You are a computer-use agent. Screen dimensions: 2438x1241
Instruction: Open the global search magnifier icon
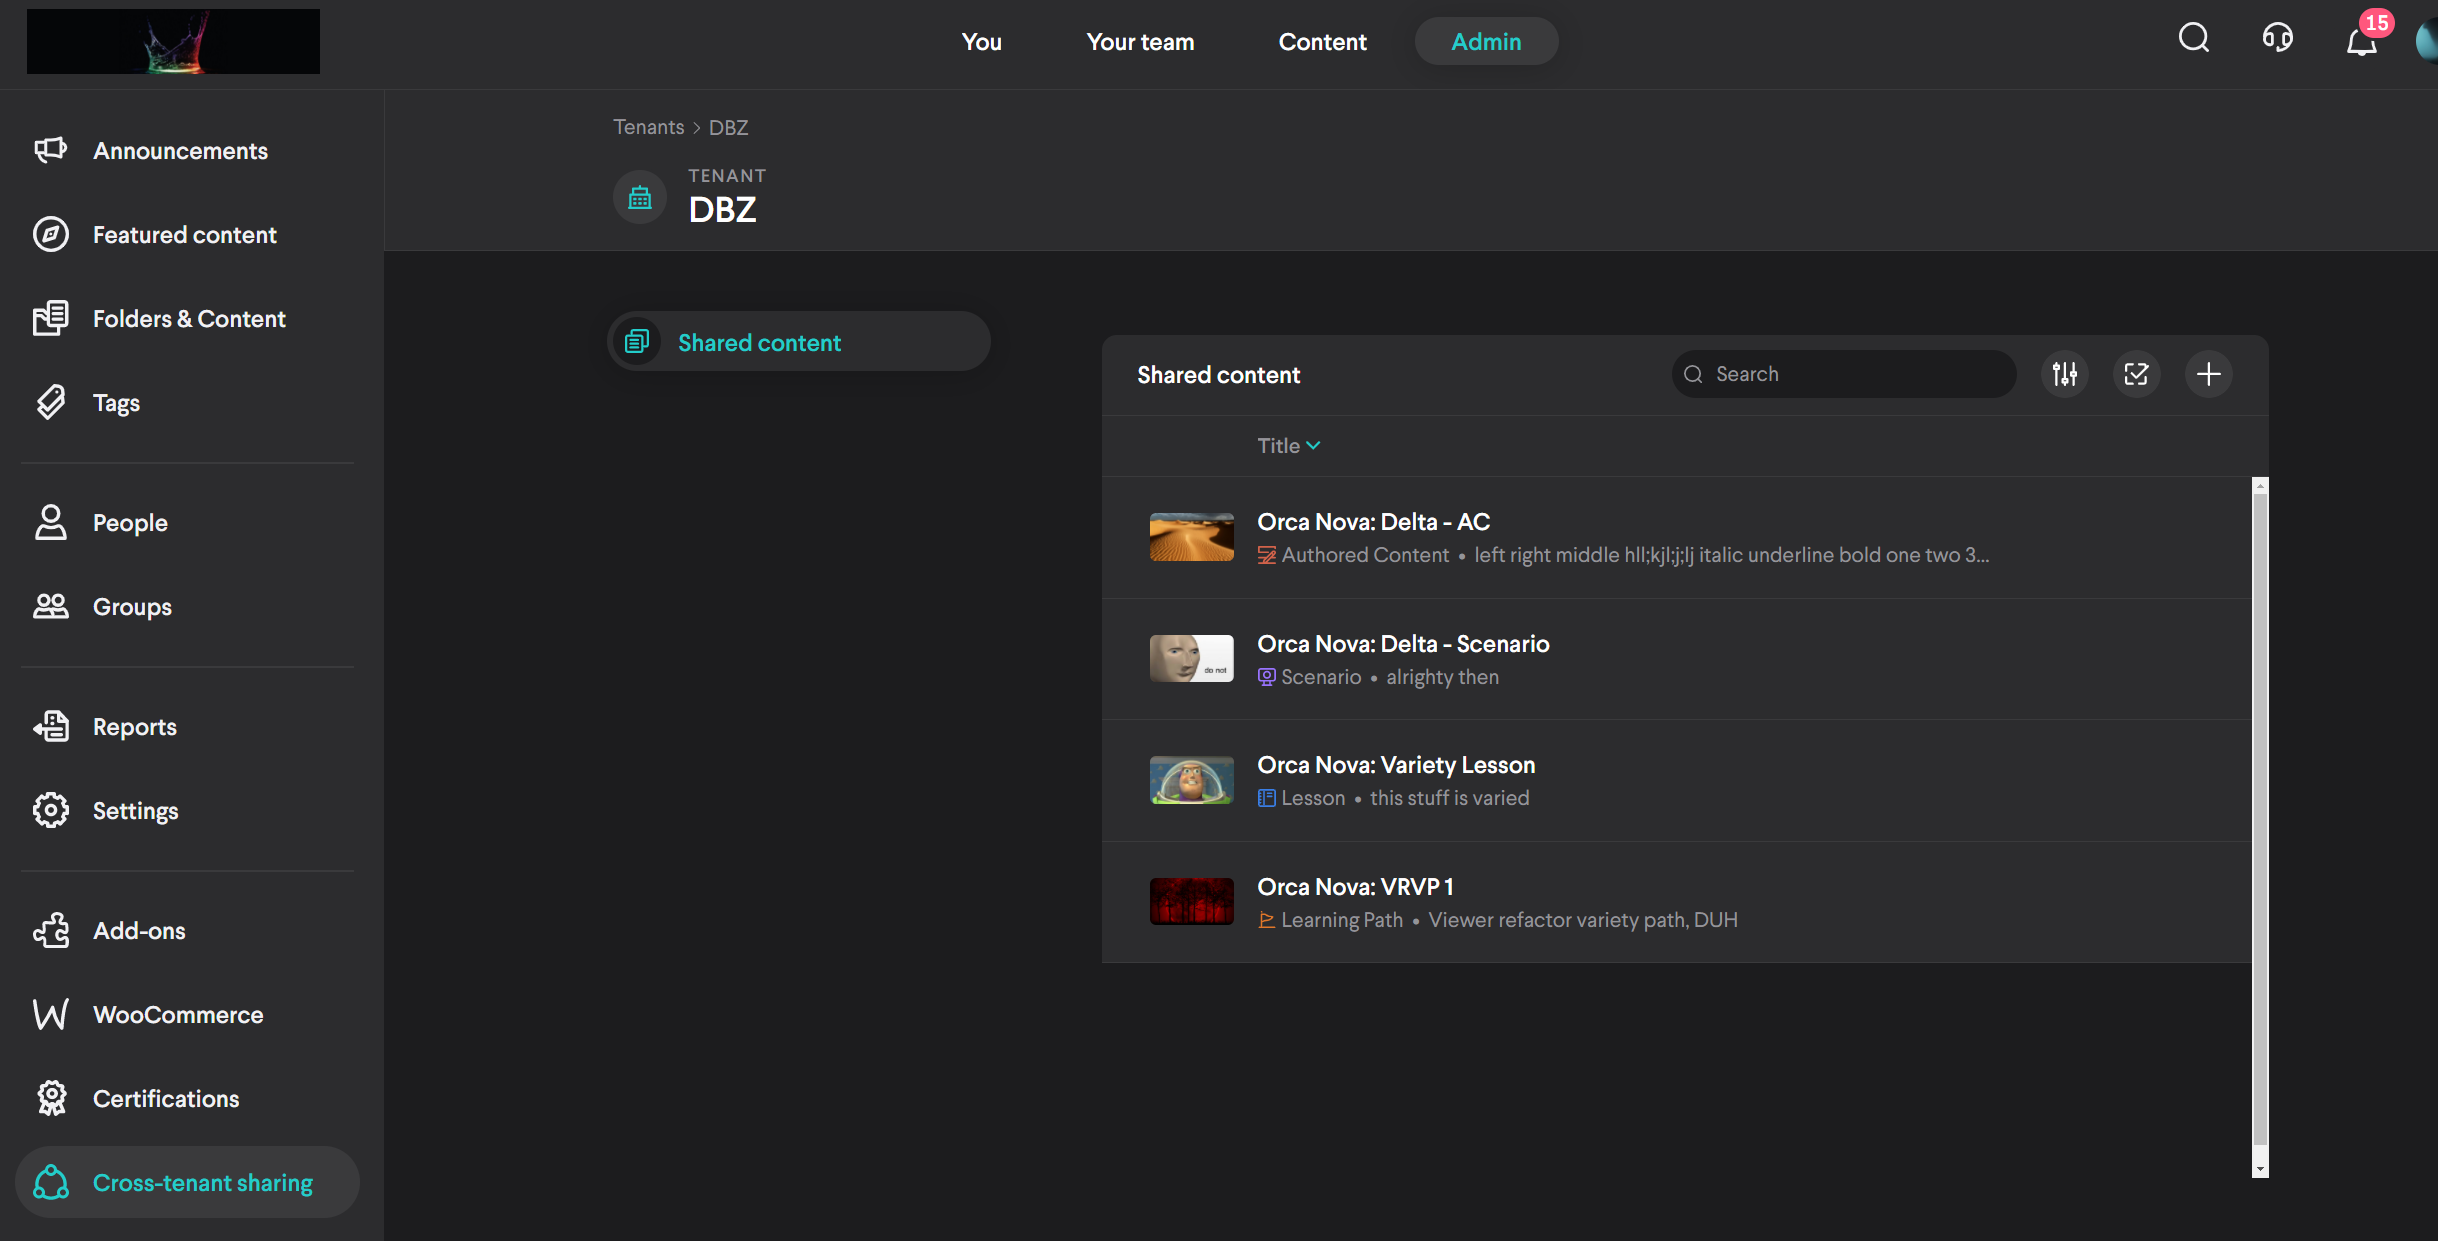(x=2193, y=39)
